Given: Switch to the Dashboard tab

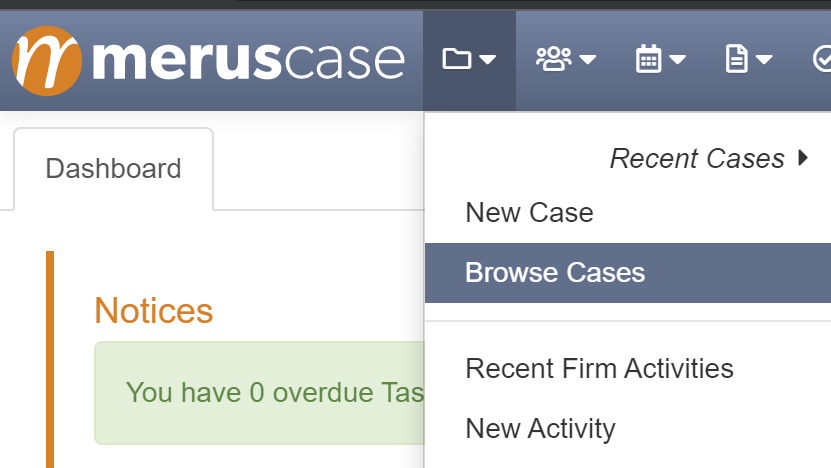Looking at the screenshot, I should pos(113,169).
